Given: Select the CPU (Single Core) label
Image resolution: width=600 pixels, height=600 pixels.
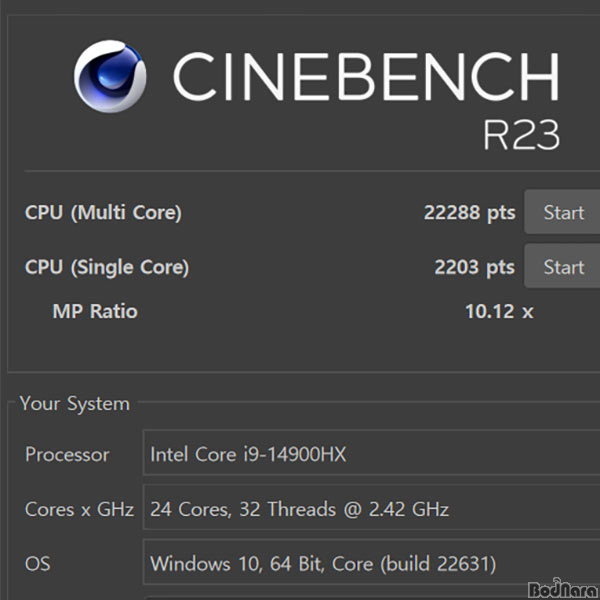Looking at the screenshot, I should [x=107, y=267].
